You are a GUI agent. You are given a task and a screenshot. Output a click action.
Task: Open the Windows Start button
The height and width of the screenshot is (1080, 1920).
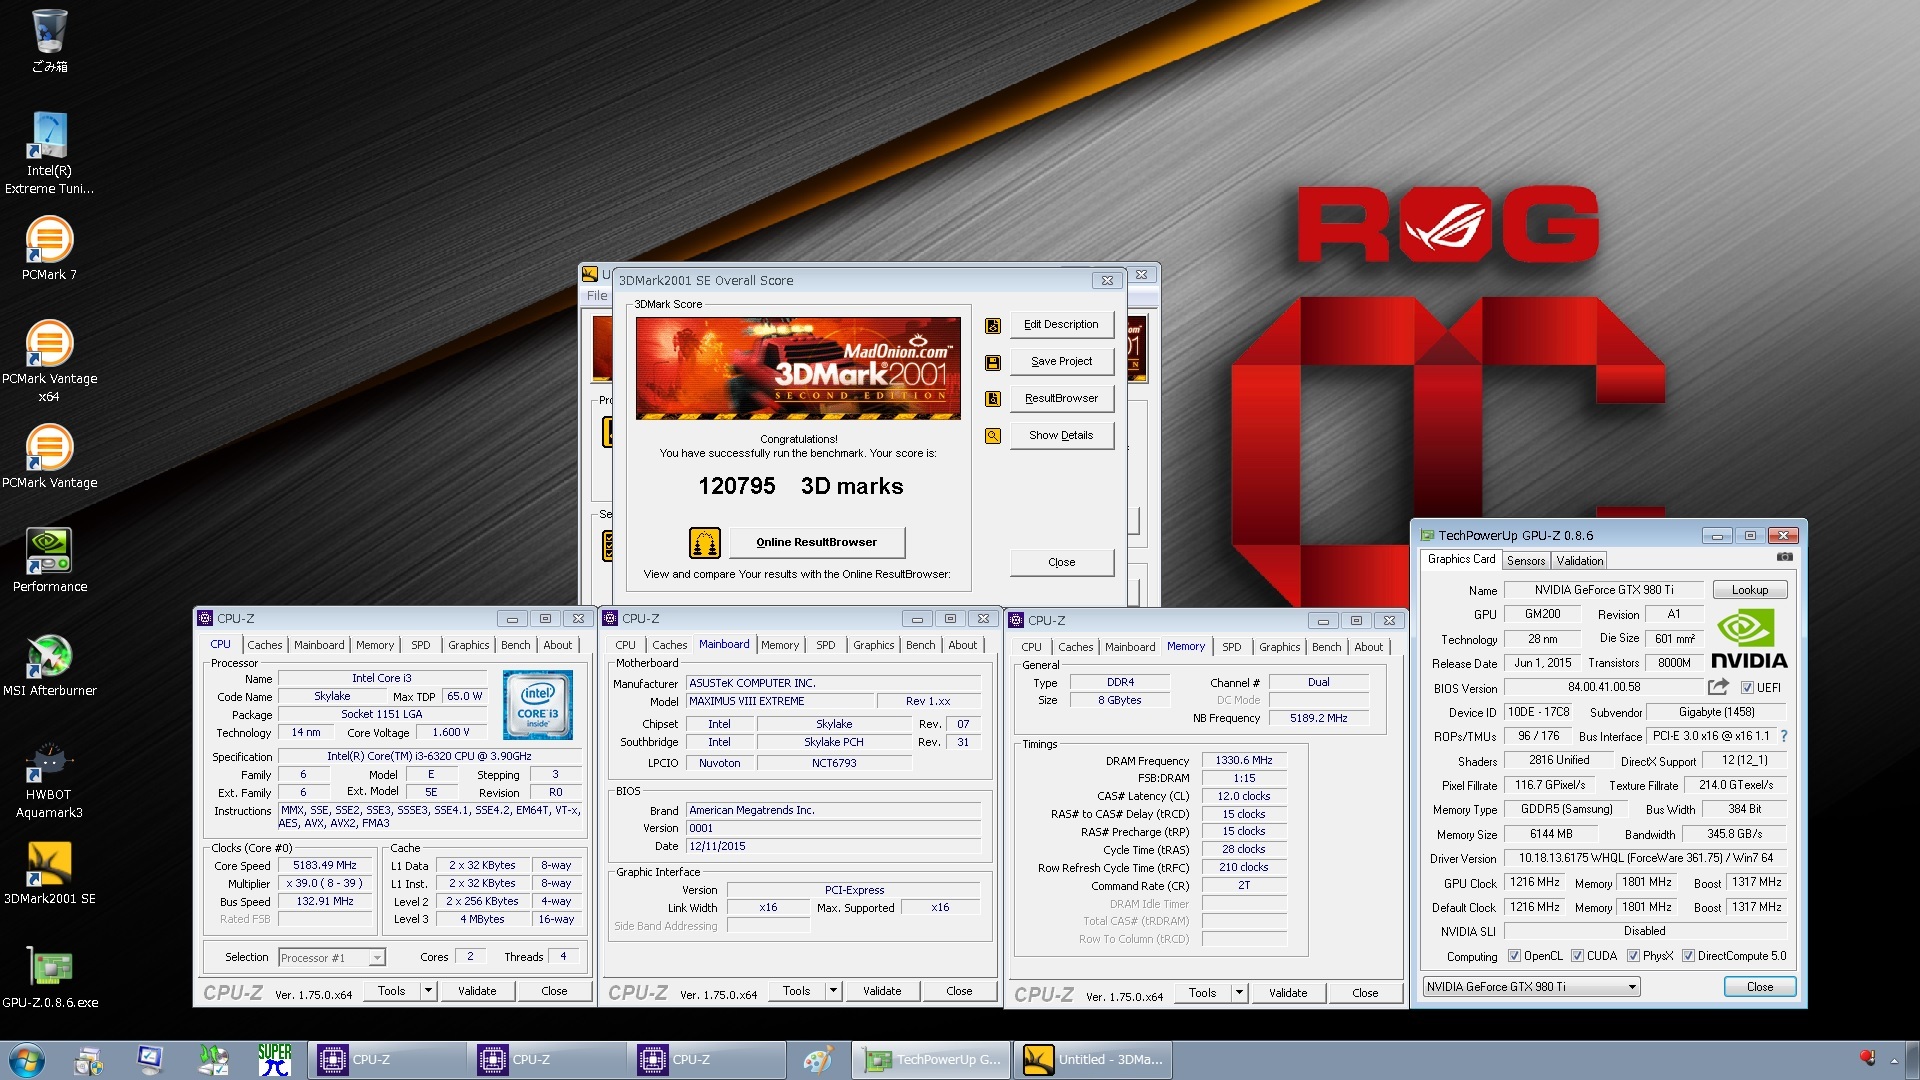27,1059
